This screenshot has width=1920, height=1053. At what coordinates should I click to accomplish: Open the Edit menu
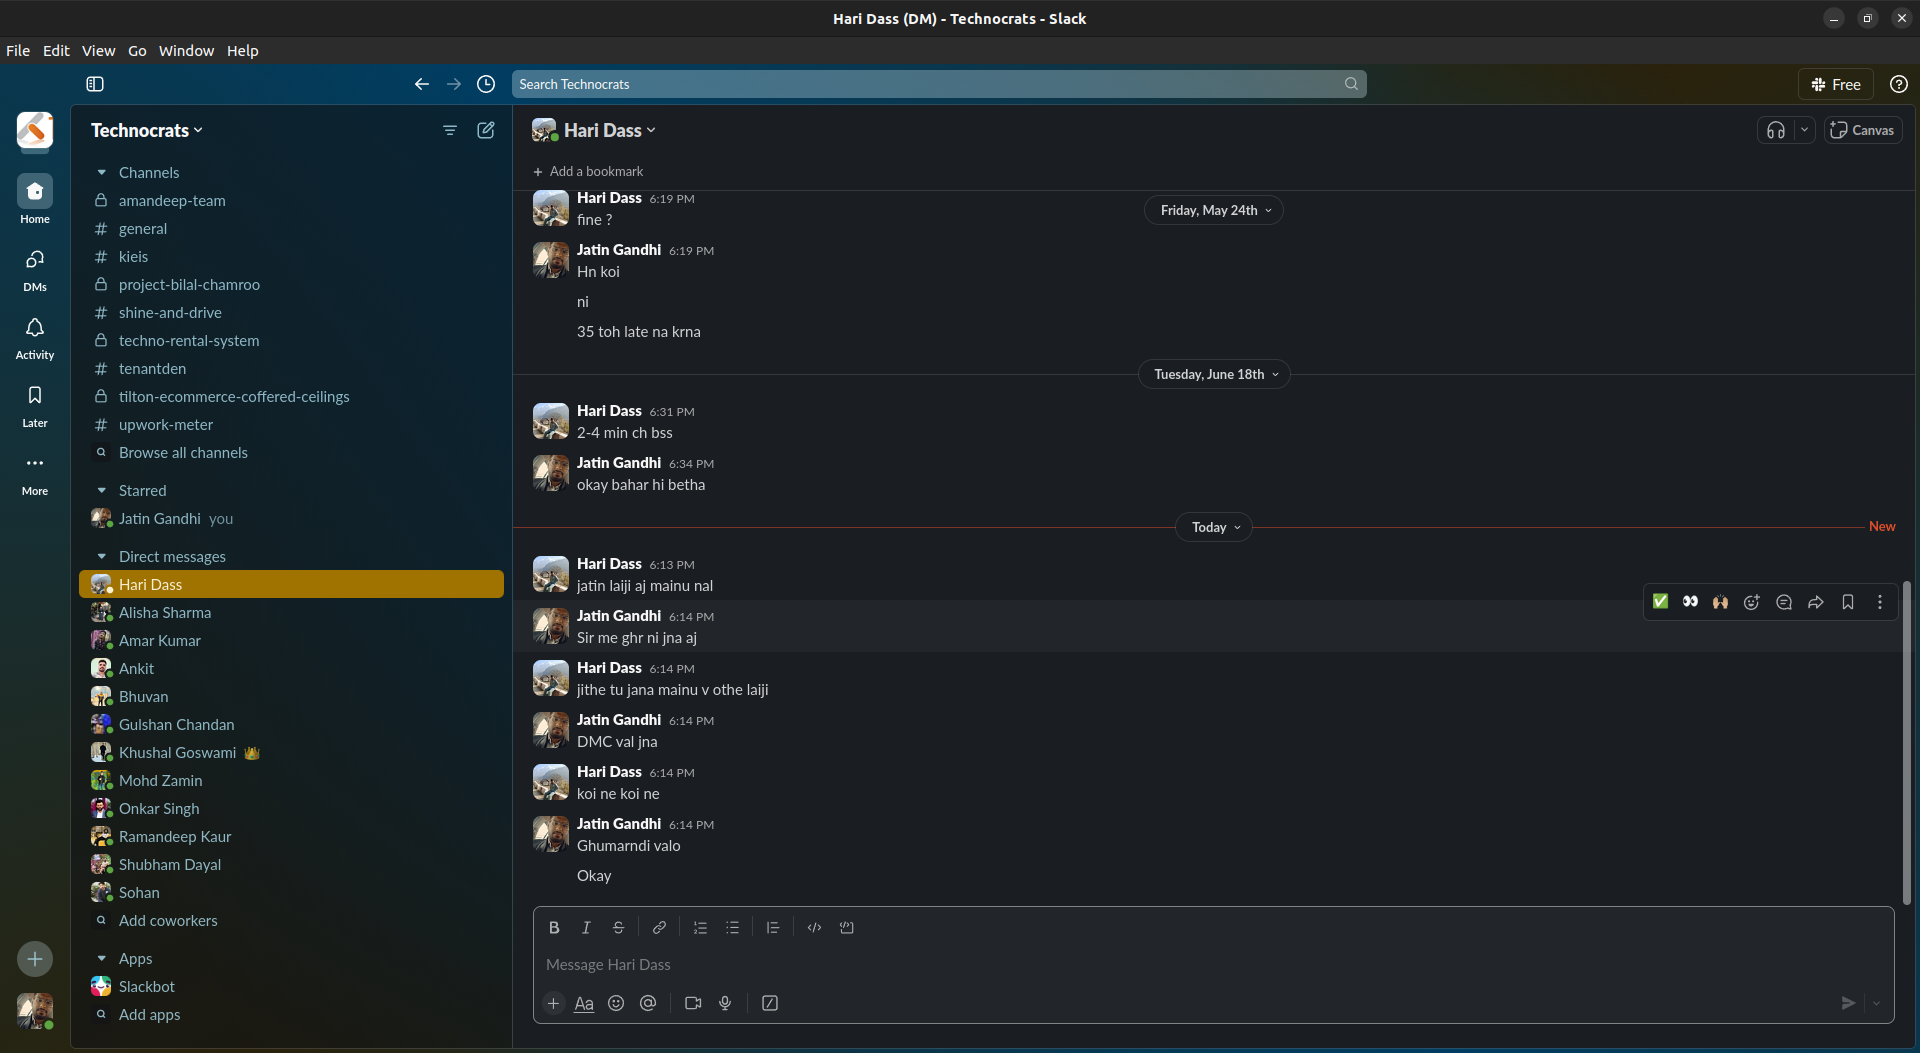pyautogui.click(x=56, y=50)
